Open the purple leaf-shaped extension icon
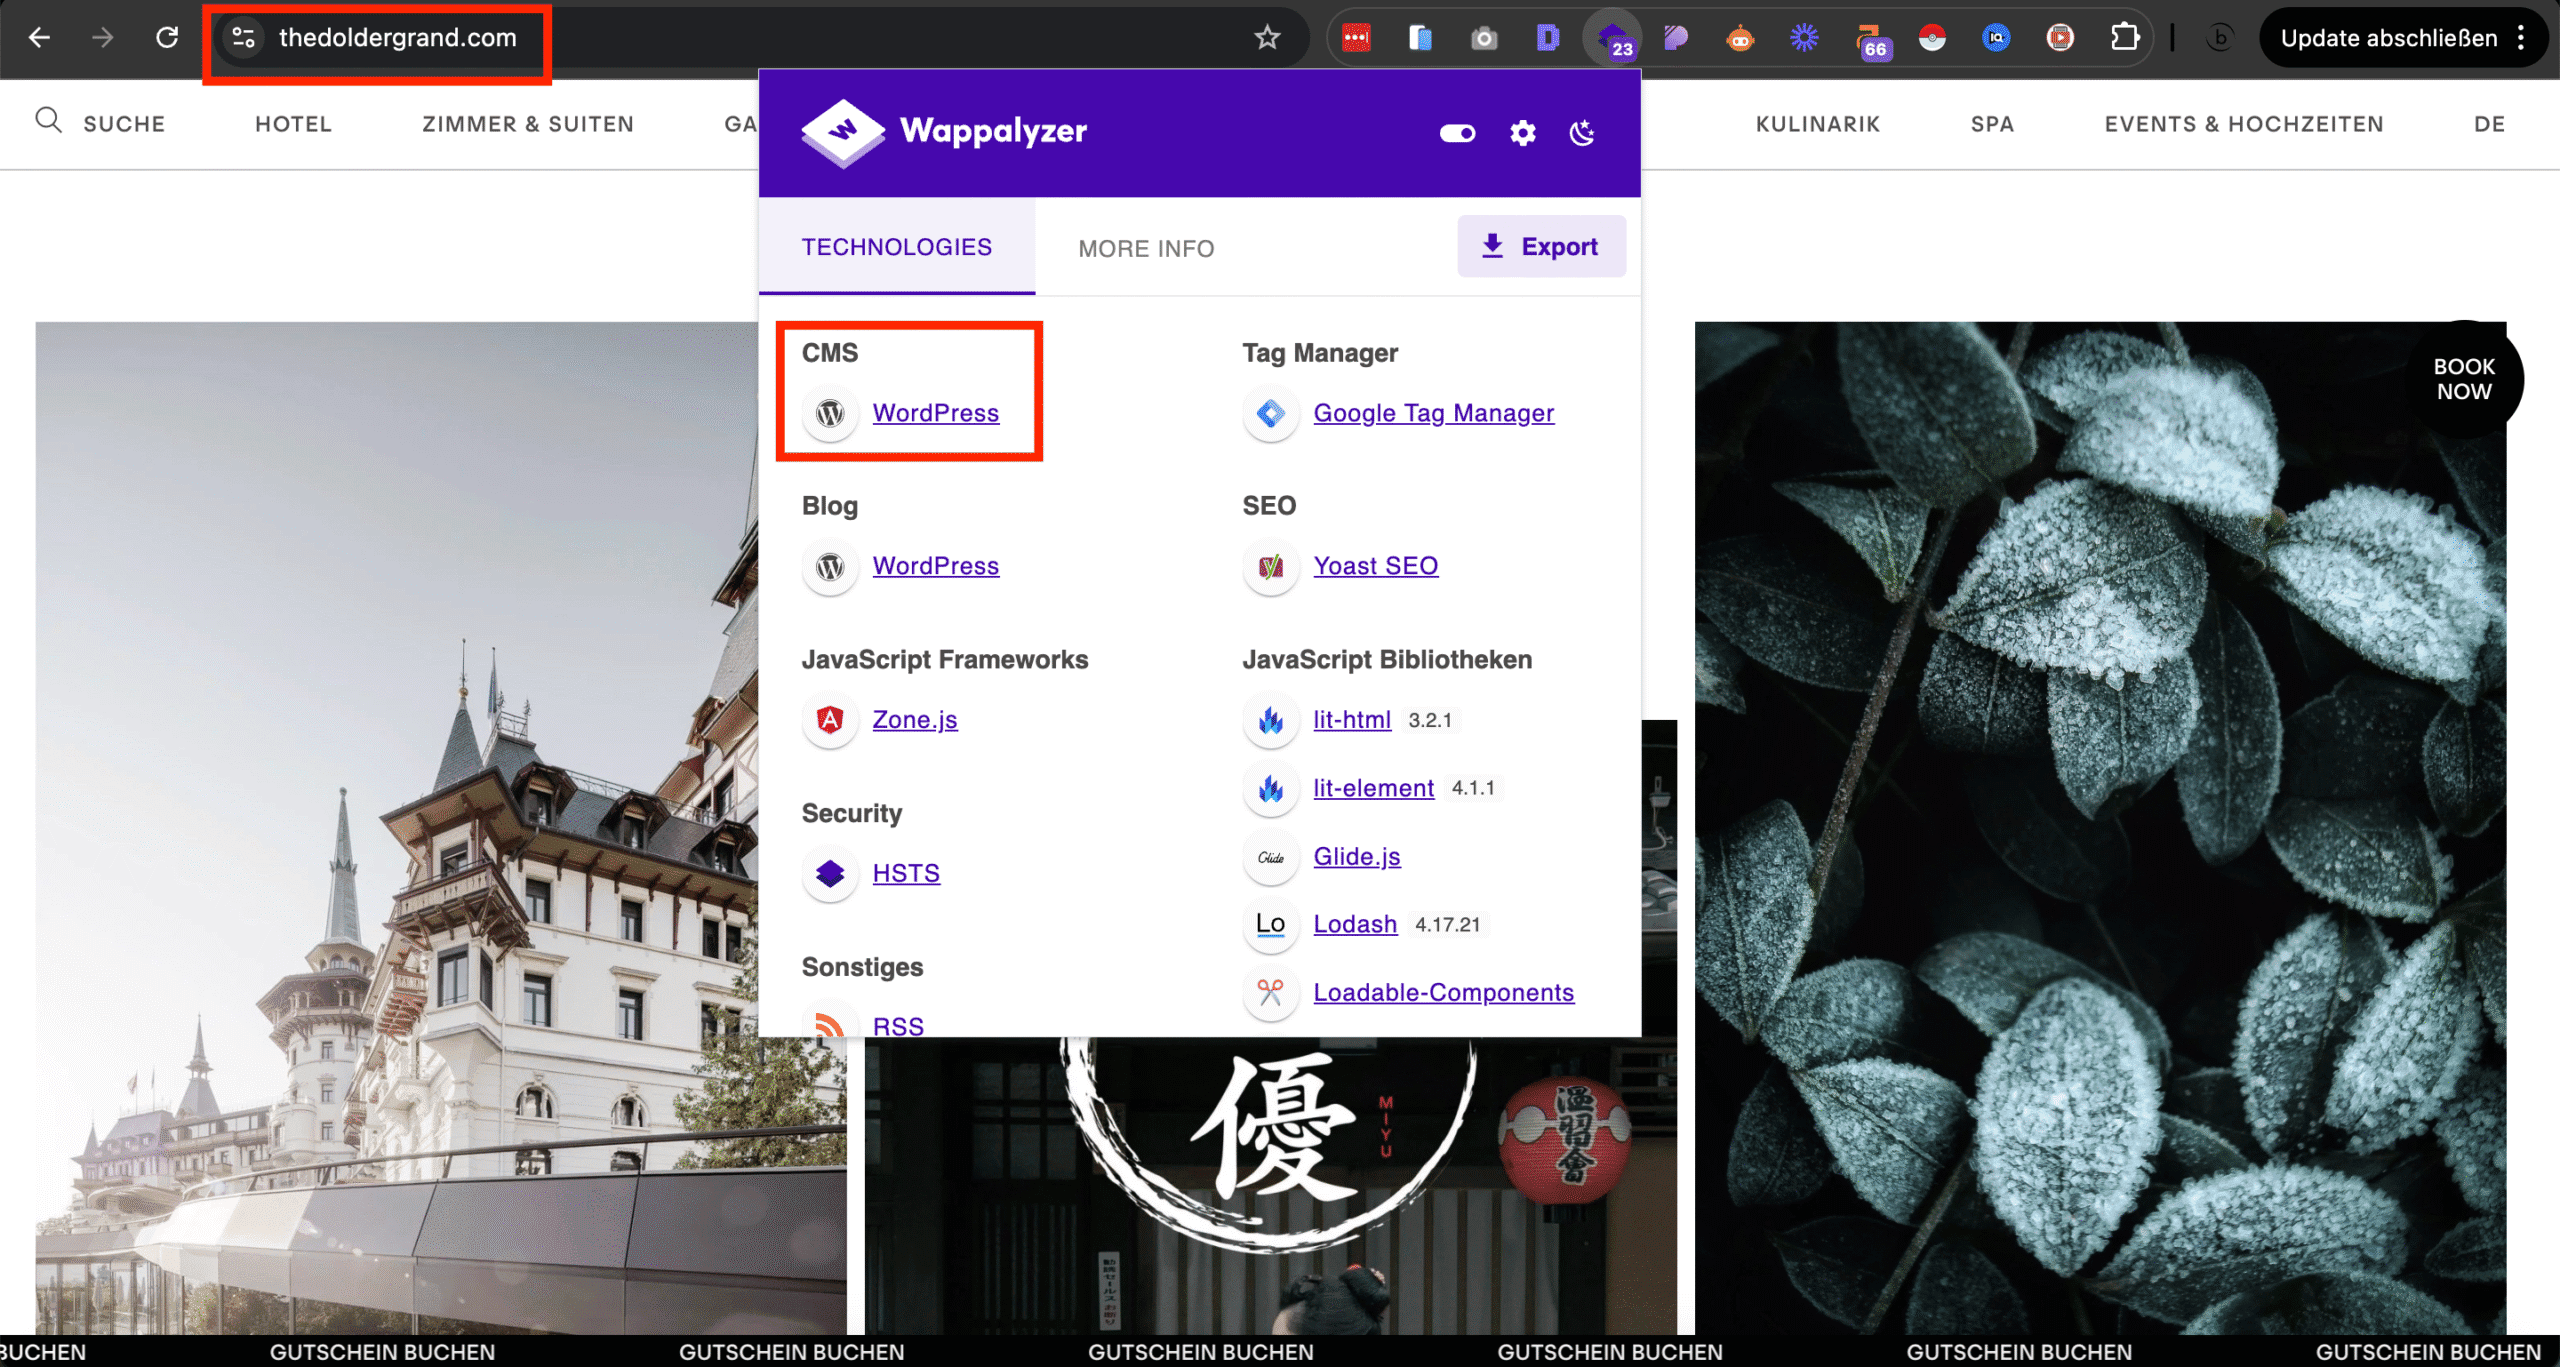The width and height of the screenshot is (2560, 1367). pyautogui.click(x=1676, y=38)
